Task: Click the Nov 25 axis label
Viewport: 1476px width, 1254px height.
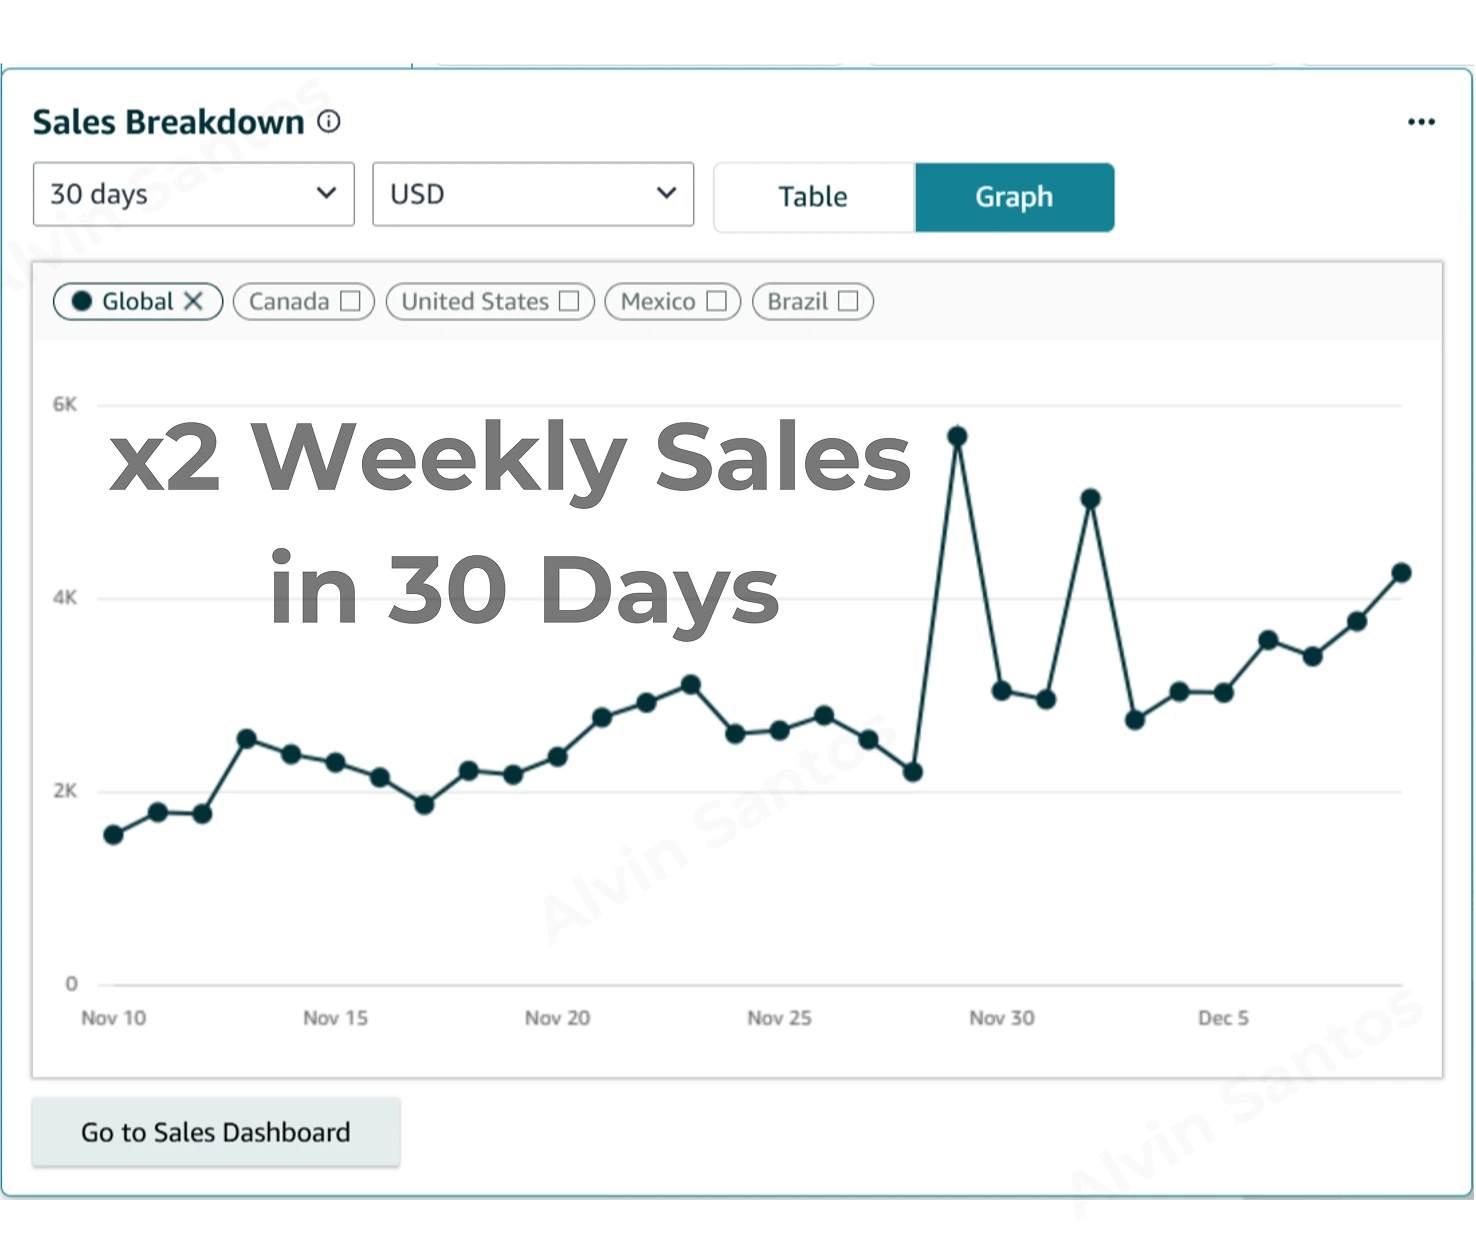Action: (779, 1018)
